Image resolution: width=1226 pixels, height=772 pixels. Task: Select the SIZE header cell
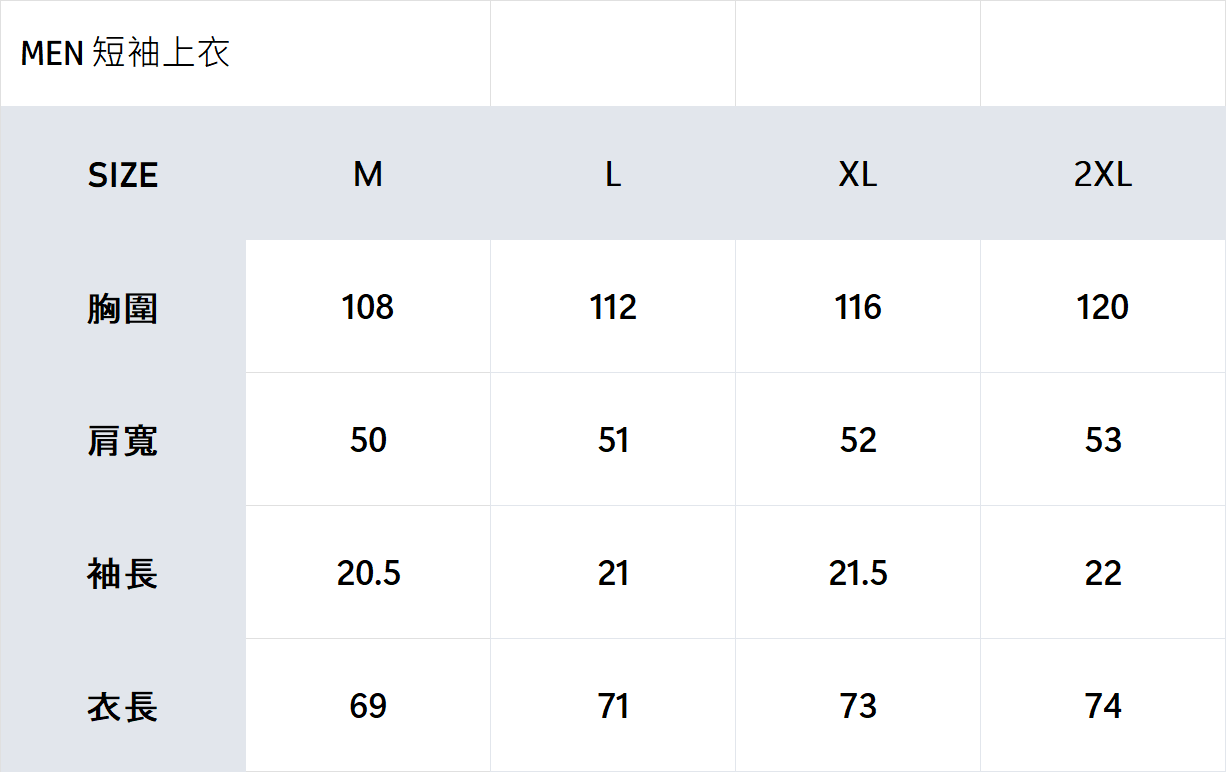pos(123,175)
